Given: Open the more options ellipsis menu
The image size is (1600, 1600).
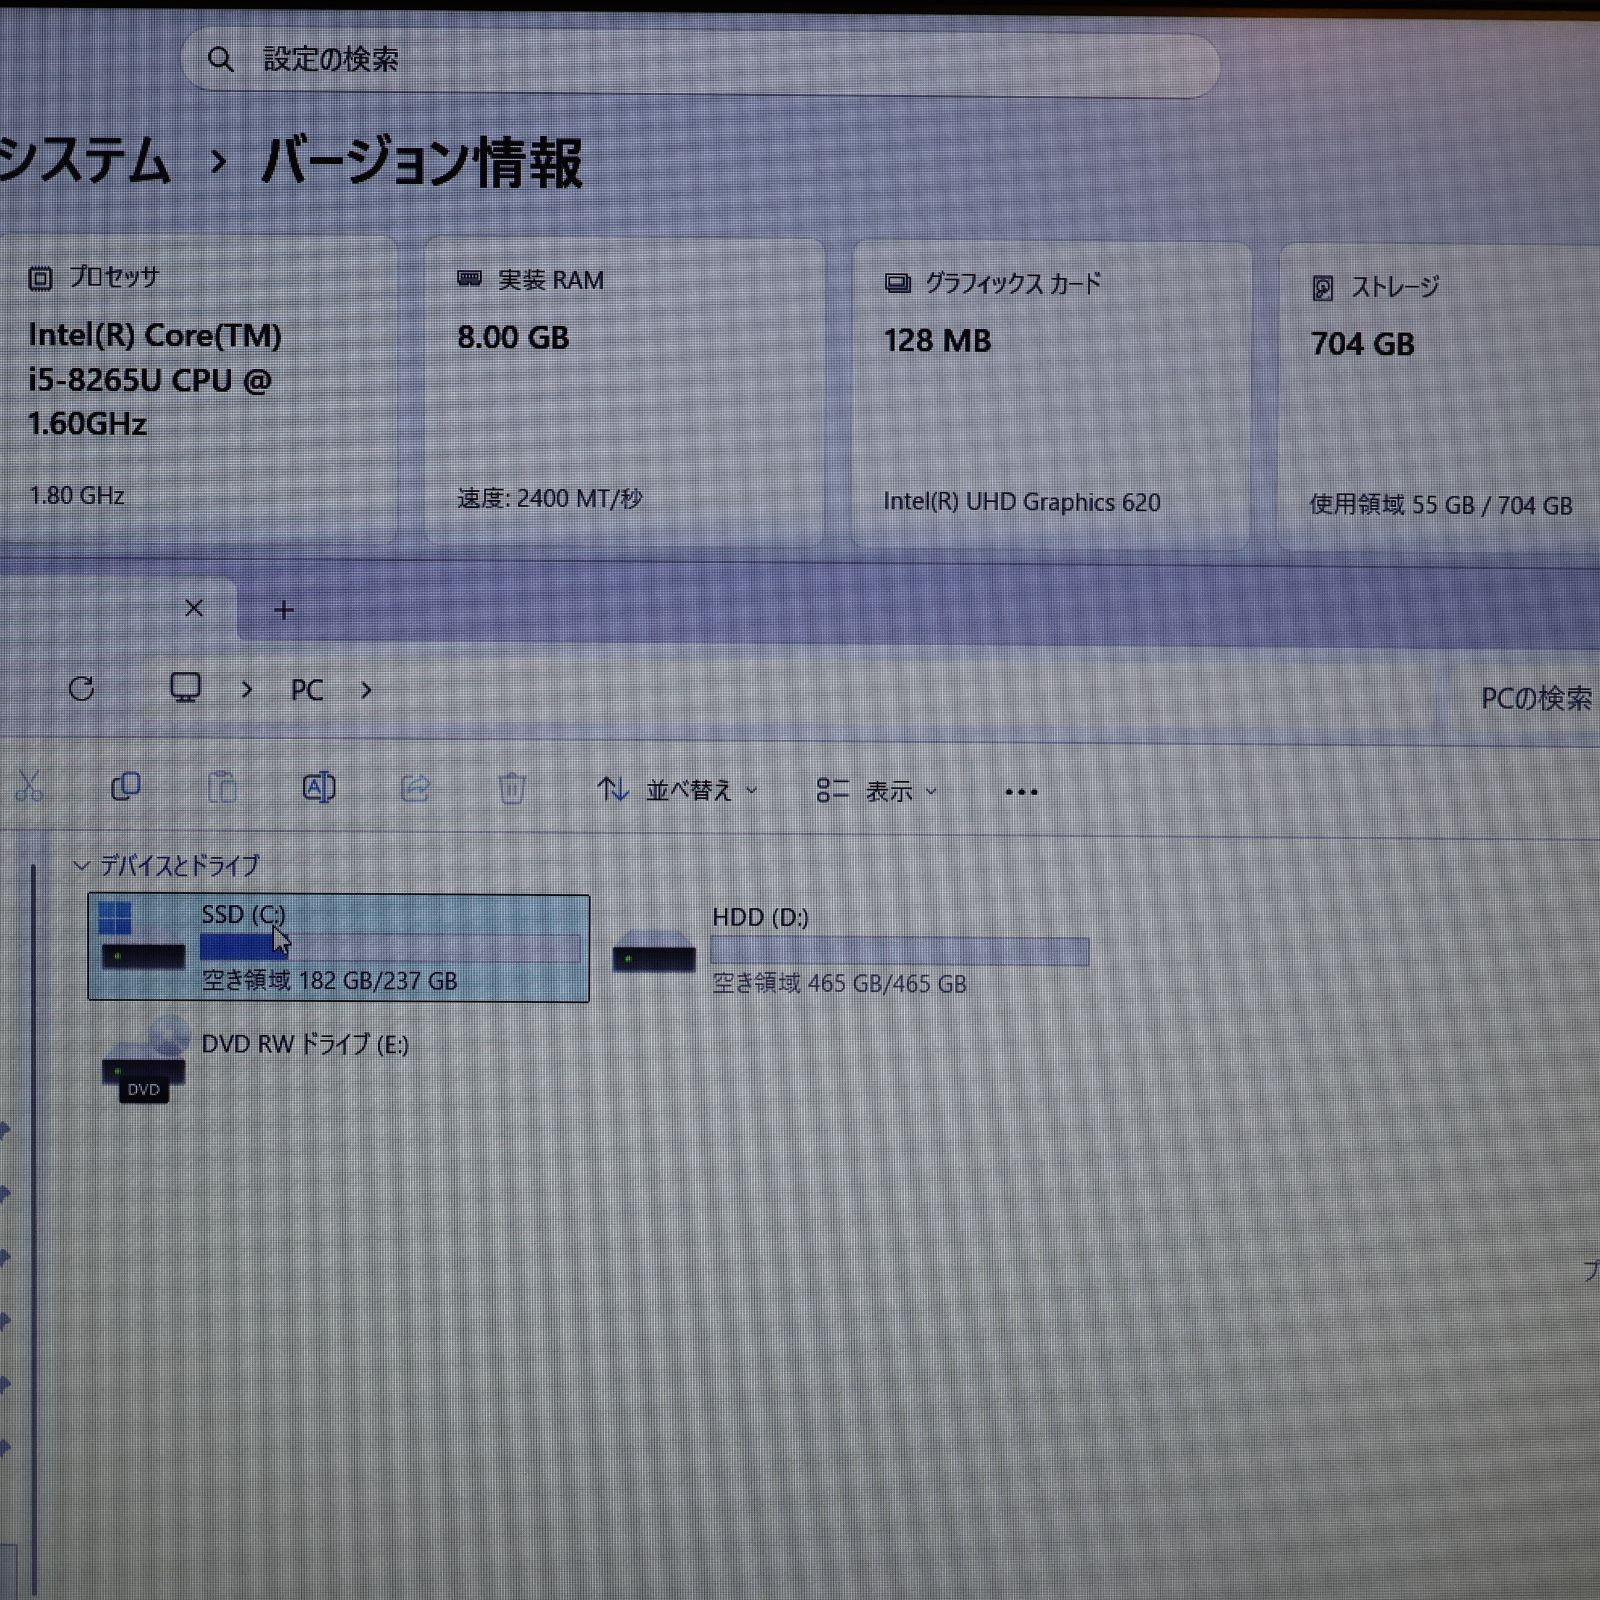Looking at the screenshot, I should point(1021,793).
